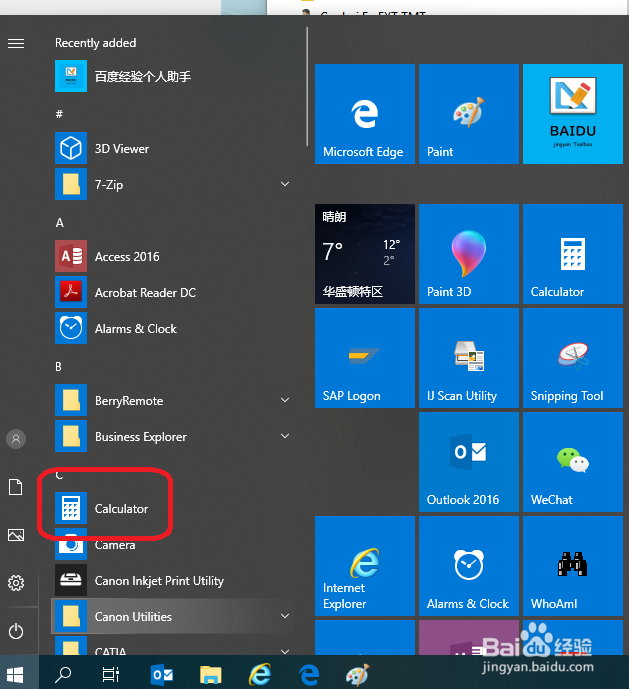The width and height of the screenshot is (629, 689).
Task: Expand the Canon Utilities chevron
Action: pos(285,616)
